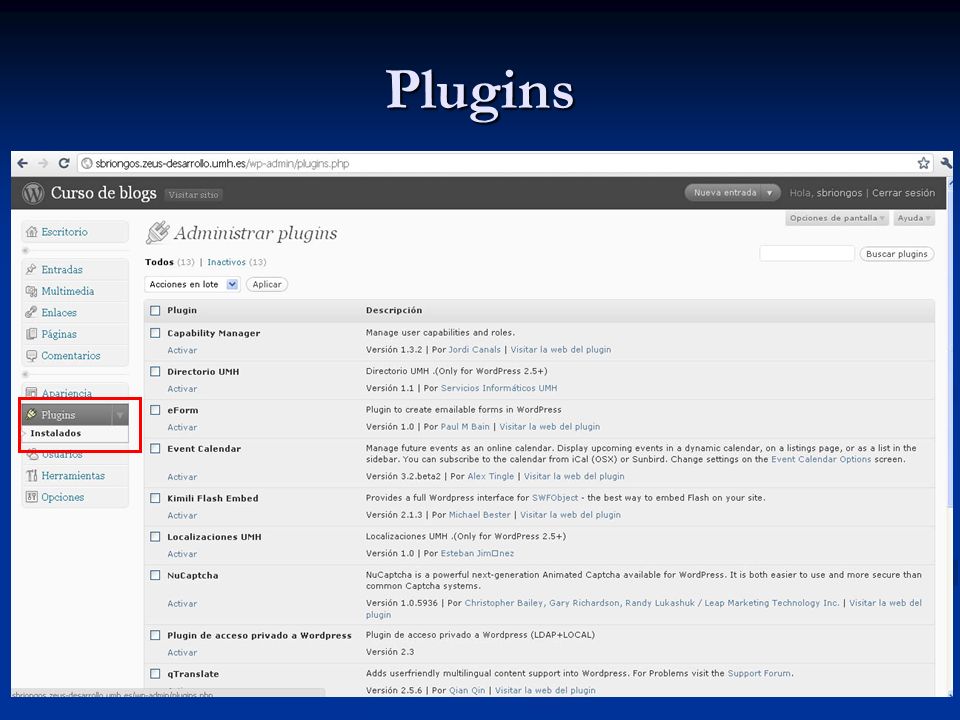This screenshot has height=720, width=960.
Task: Bookmark page using the star icon
Action: click(923, 163)
